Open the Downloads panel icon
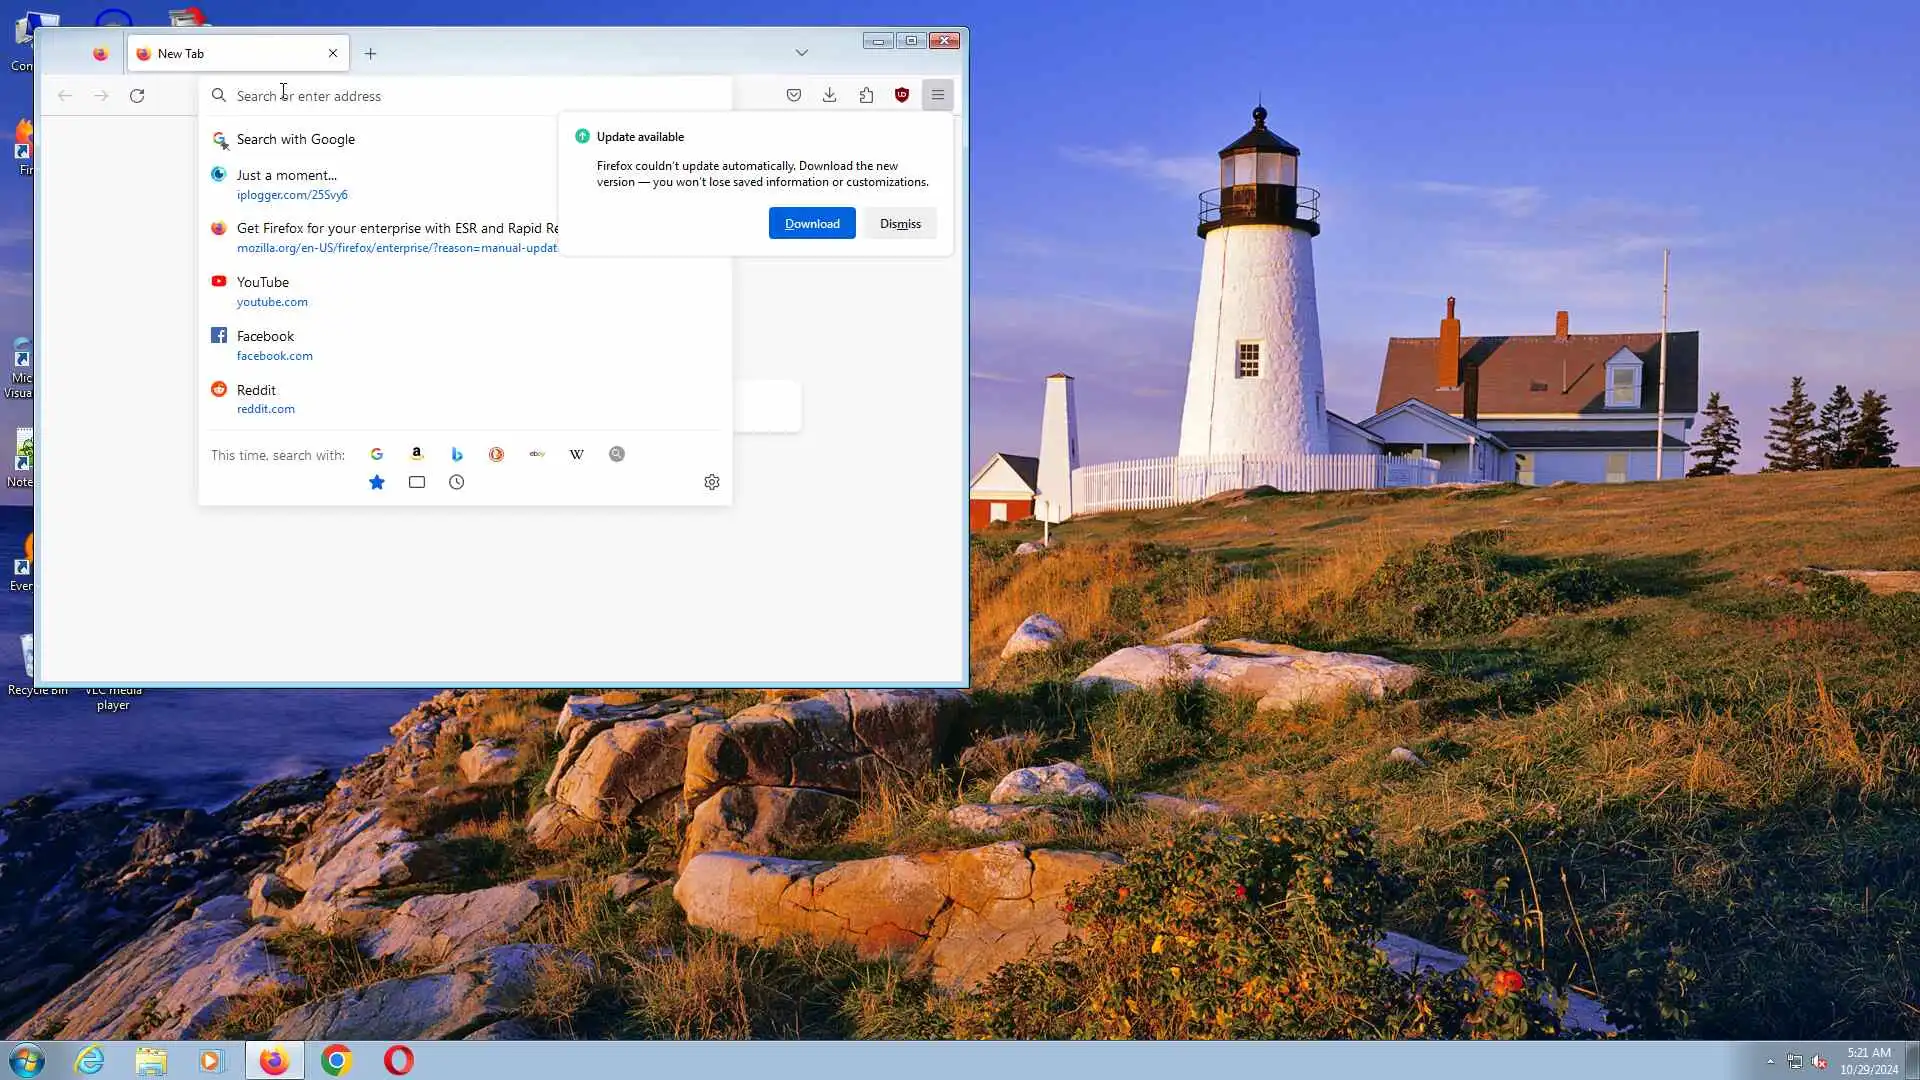This screenshot has height=1080, width=1920. pos(829,95)
